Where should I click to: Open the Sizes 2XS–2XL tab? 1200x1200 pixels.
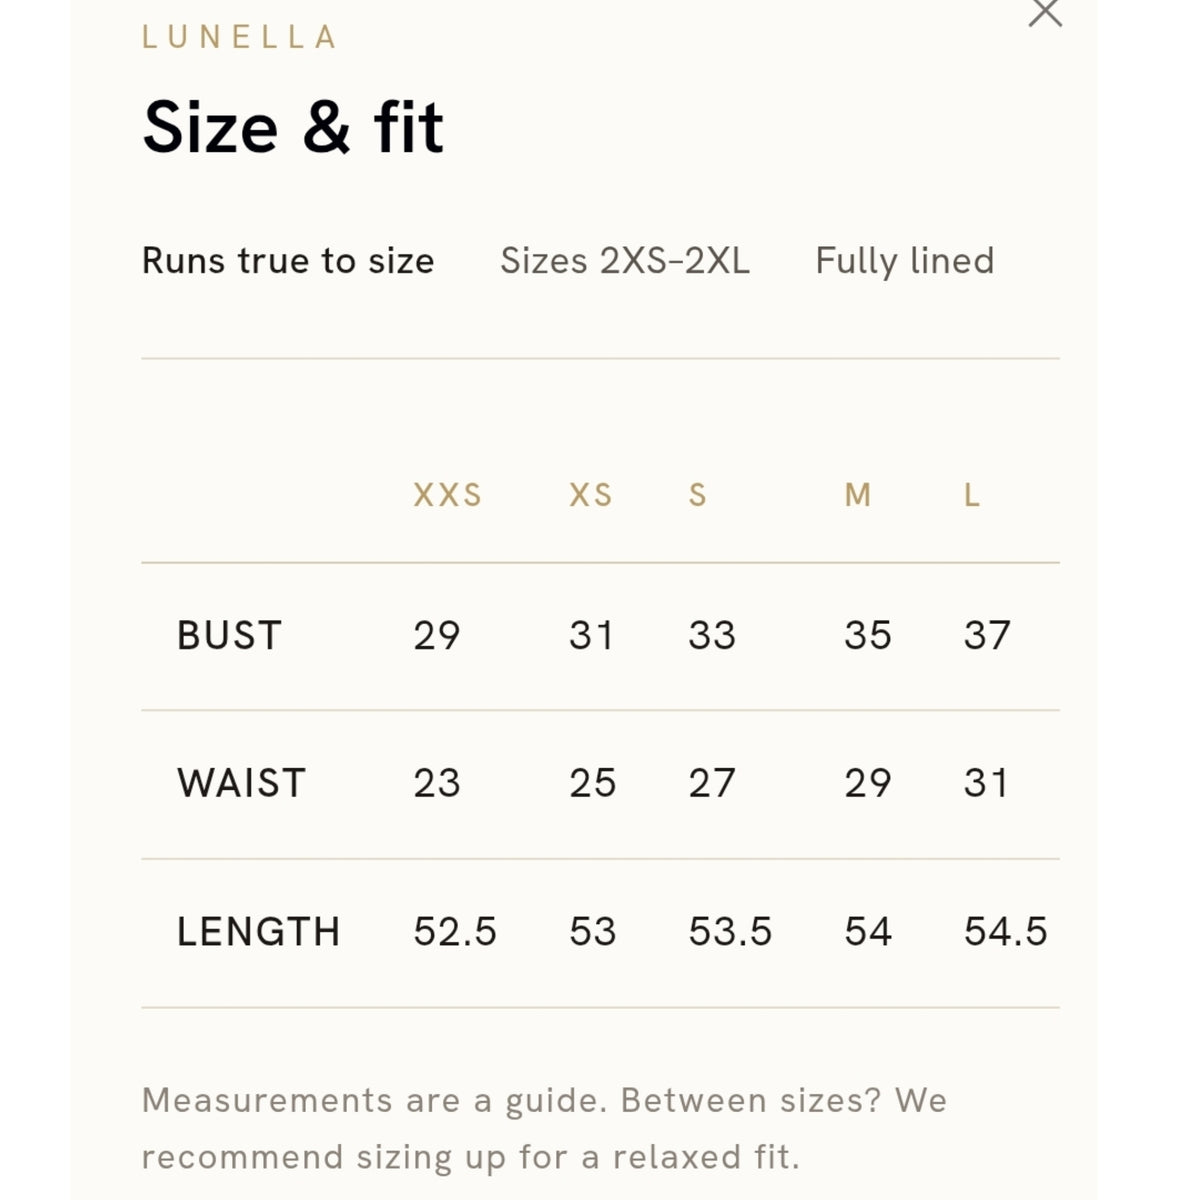pos(625,261)
